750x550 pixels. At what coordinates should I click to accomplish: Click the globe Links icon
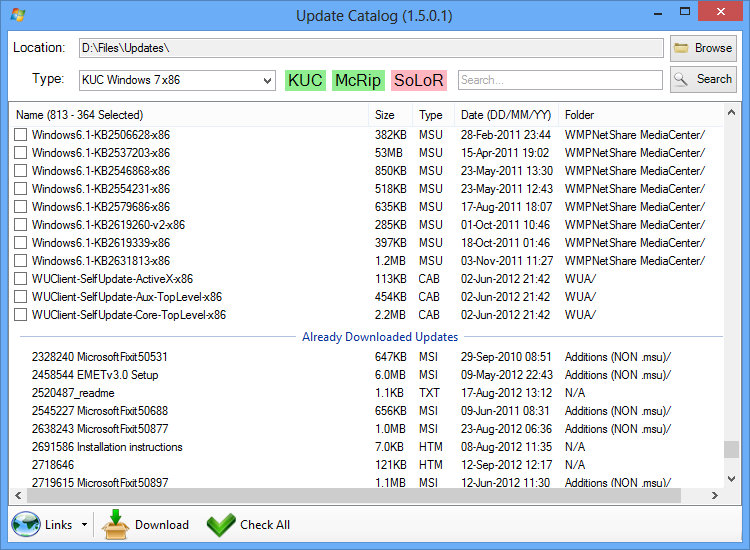click(26, 524)
